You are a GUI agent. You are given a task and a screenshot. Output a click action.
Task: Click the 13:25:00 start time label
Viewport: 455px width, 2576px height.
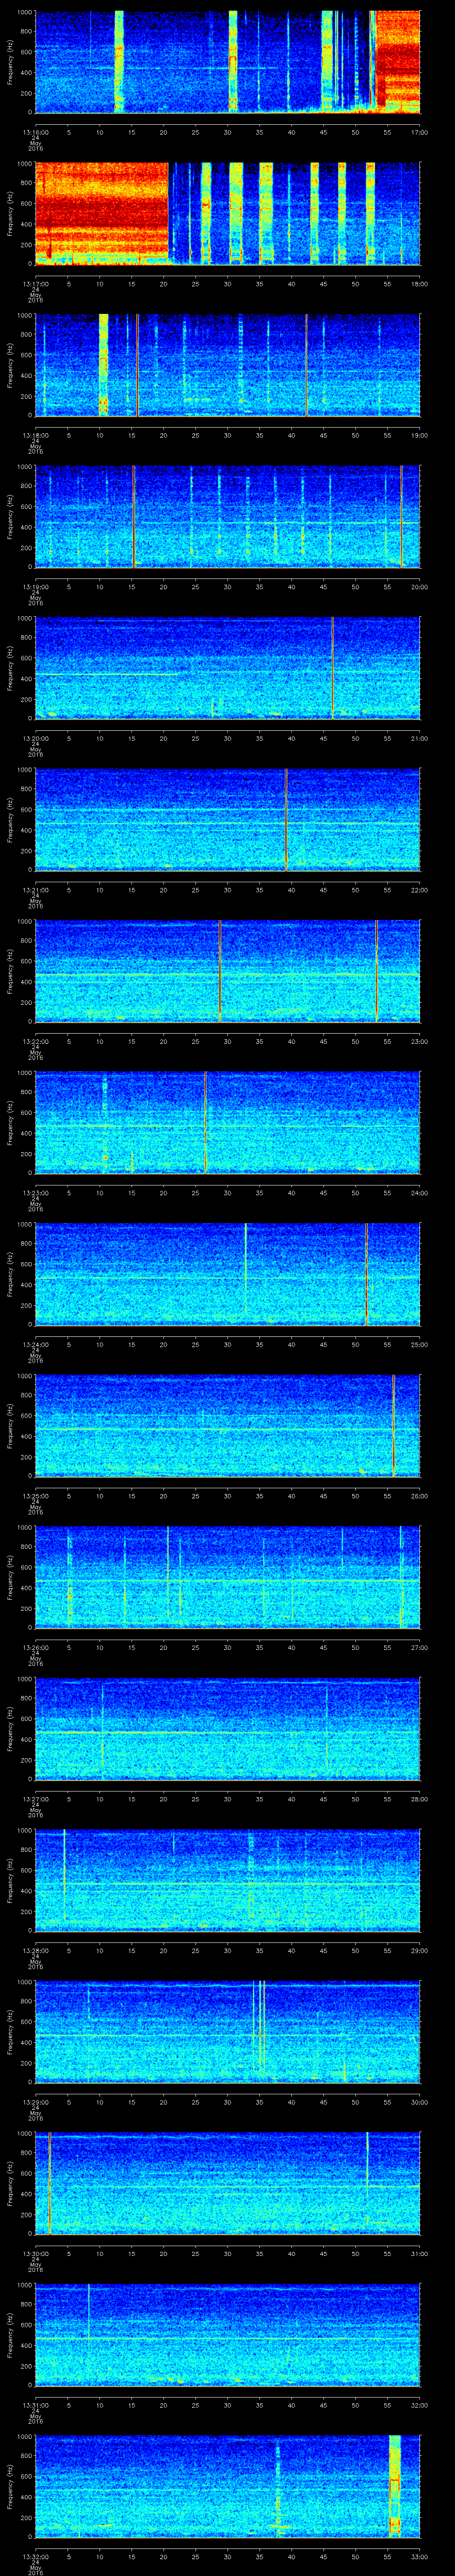[35, 1495]
